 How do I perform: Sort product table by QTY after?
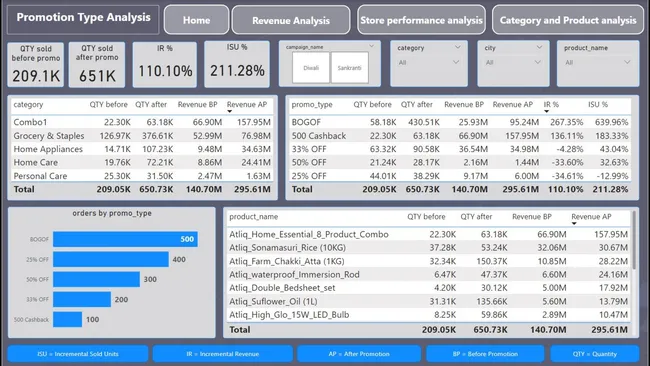476,217
